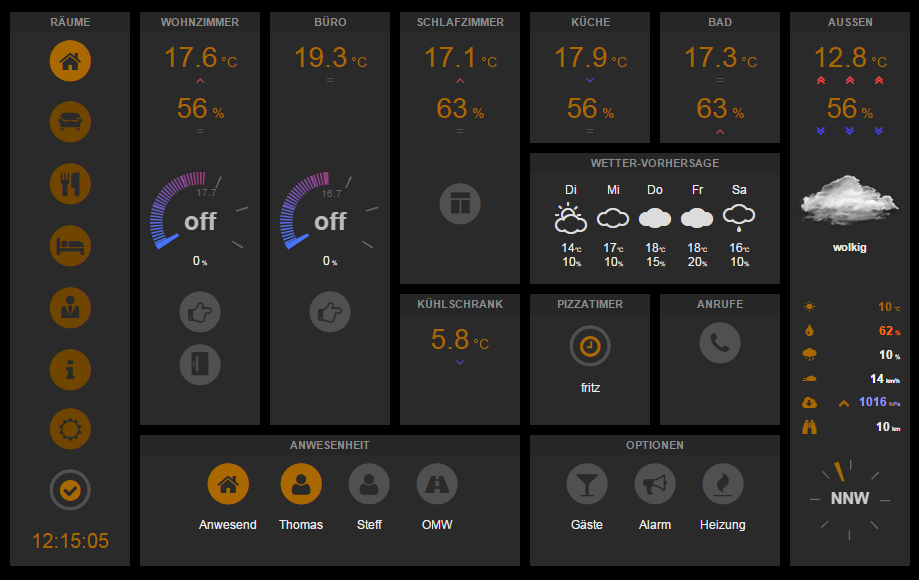Open the home overview in Räume sidebar
Screen dimensions: 919x580
(x=70, y=61)
